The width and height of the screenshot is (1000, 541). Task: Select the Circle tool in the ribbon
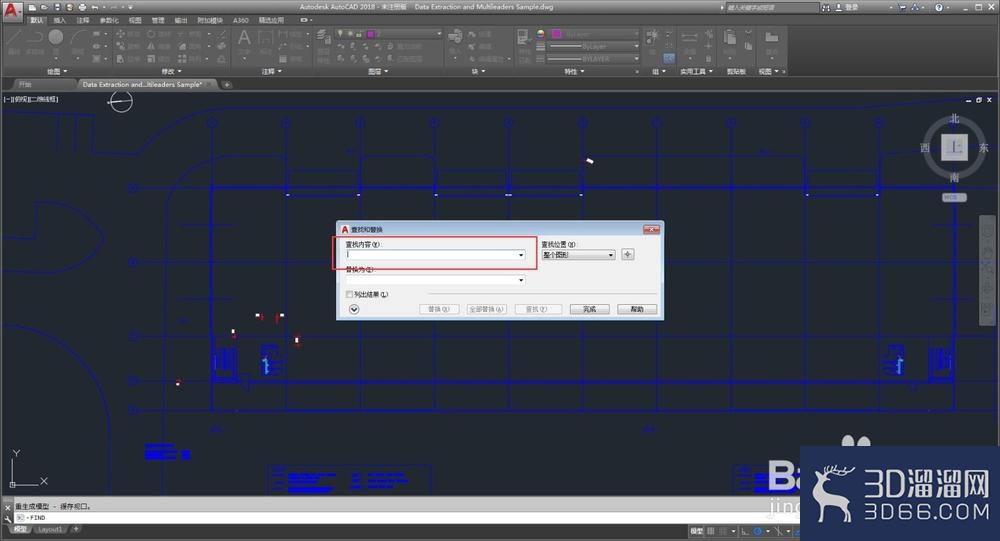click(55, 38)
